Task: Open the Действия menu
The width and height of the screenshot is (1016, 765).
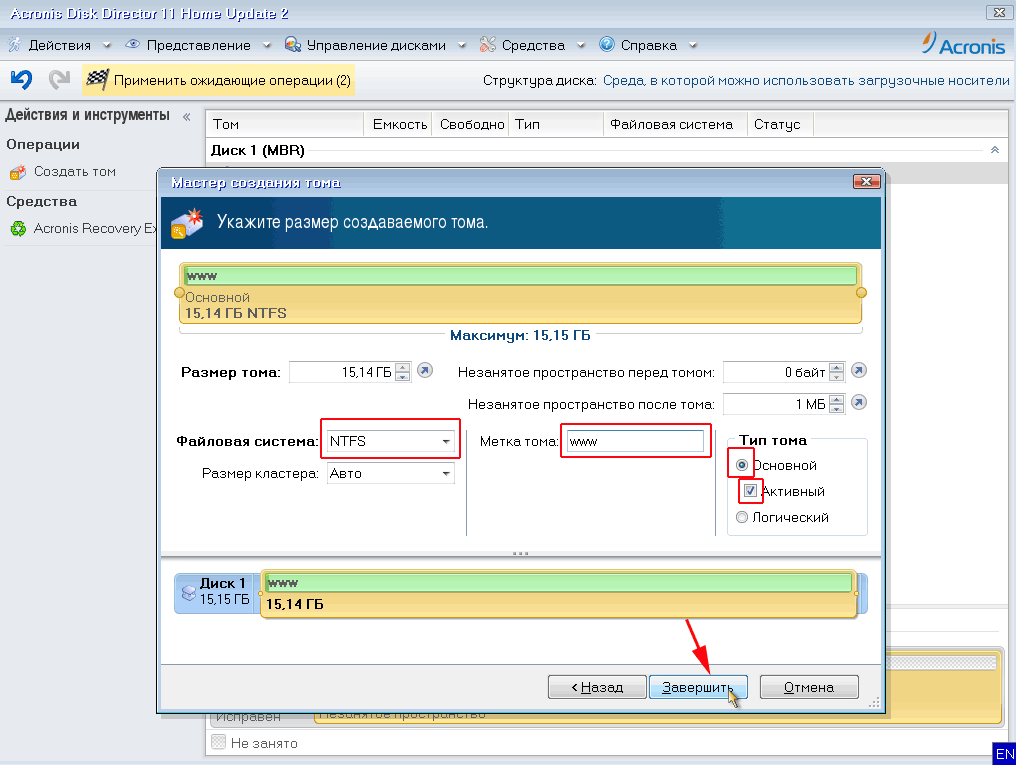Action: (60, 45)
